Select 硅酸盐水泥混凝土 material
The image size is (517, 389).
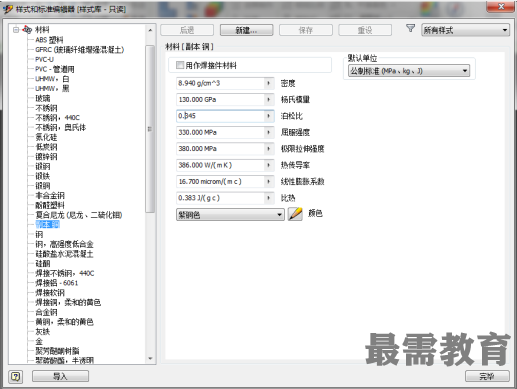point(64,254)
